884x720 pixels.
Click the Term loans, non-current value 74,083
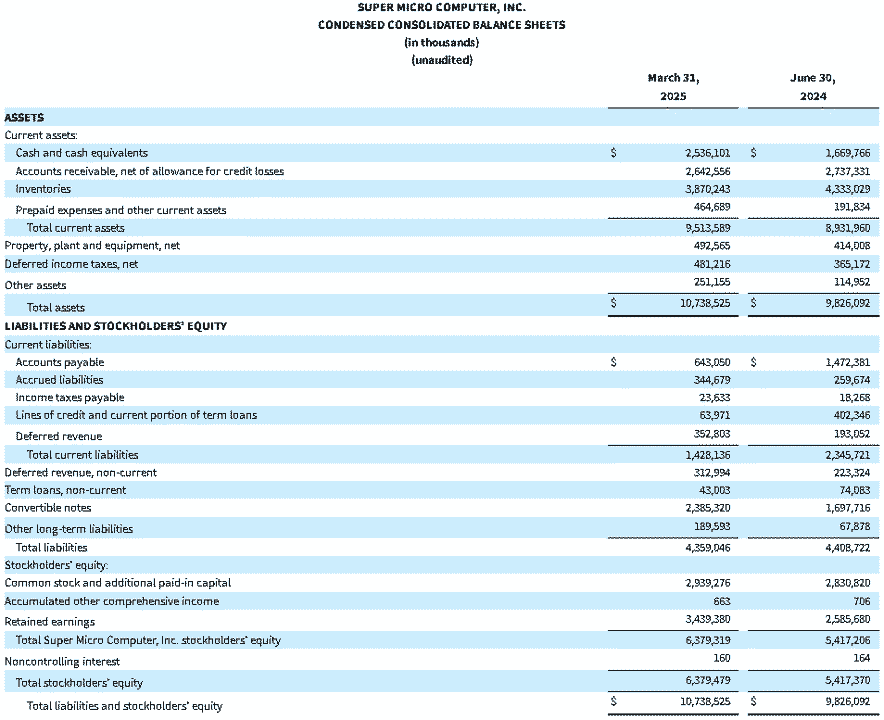coord(855,490)
